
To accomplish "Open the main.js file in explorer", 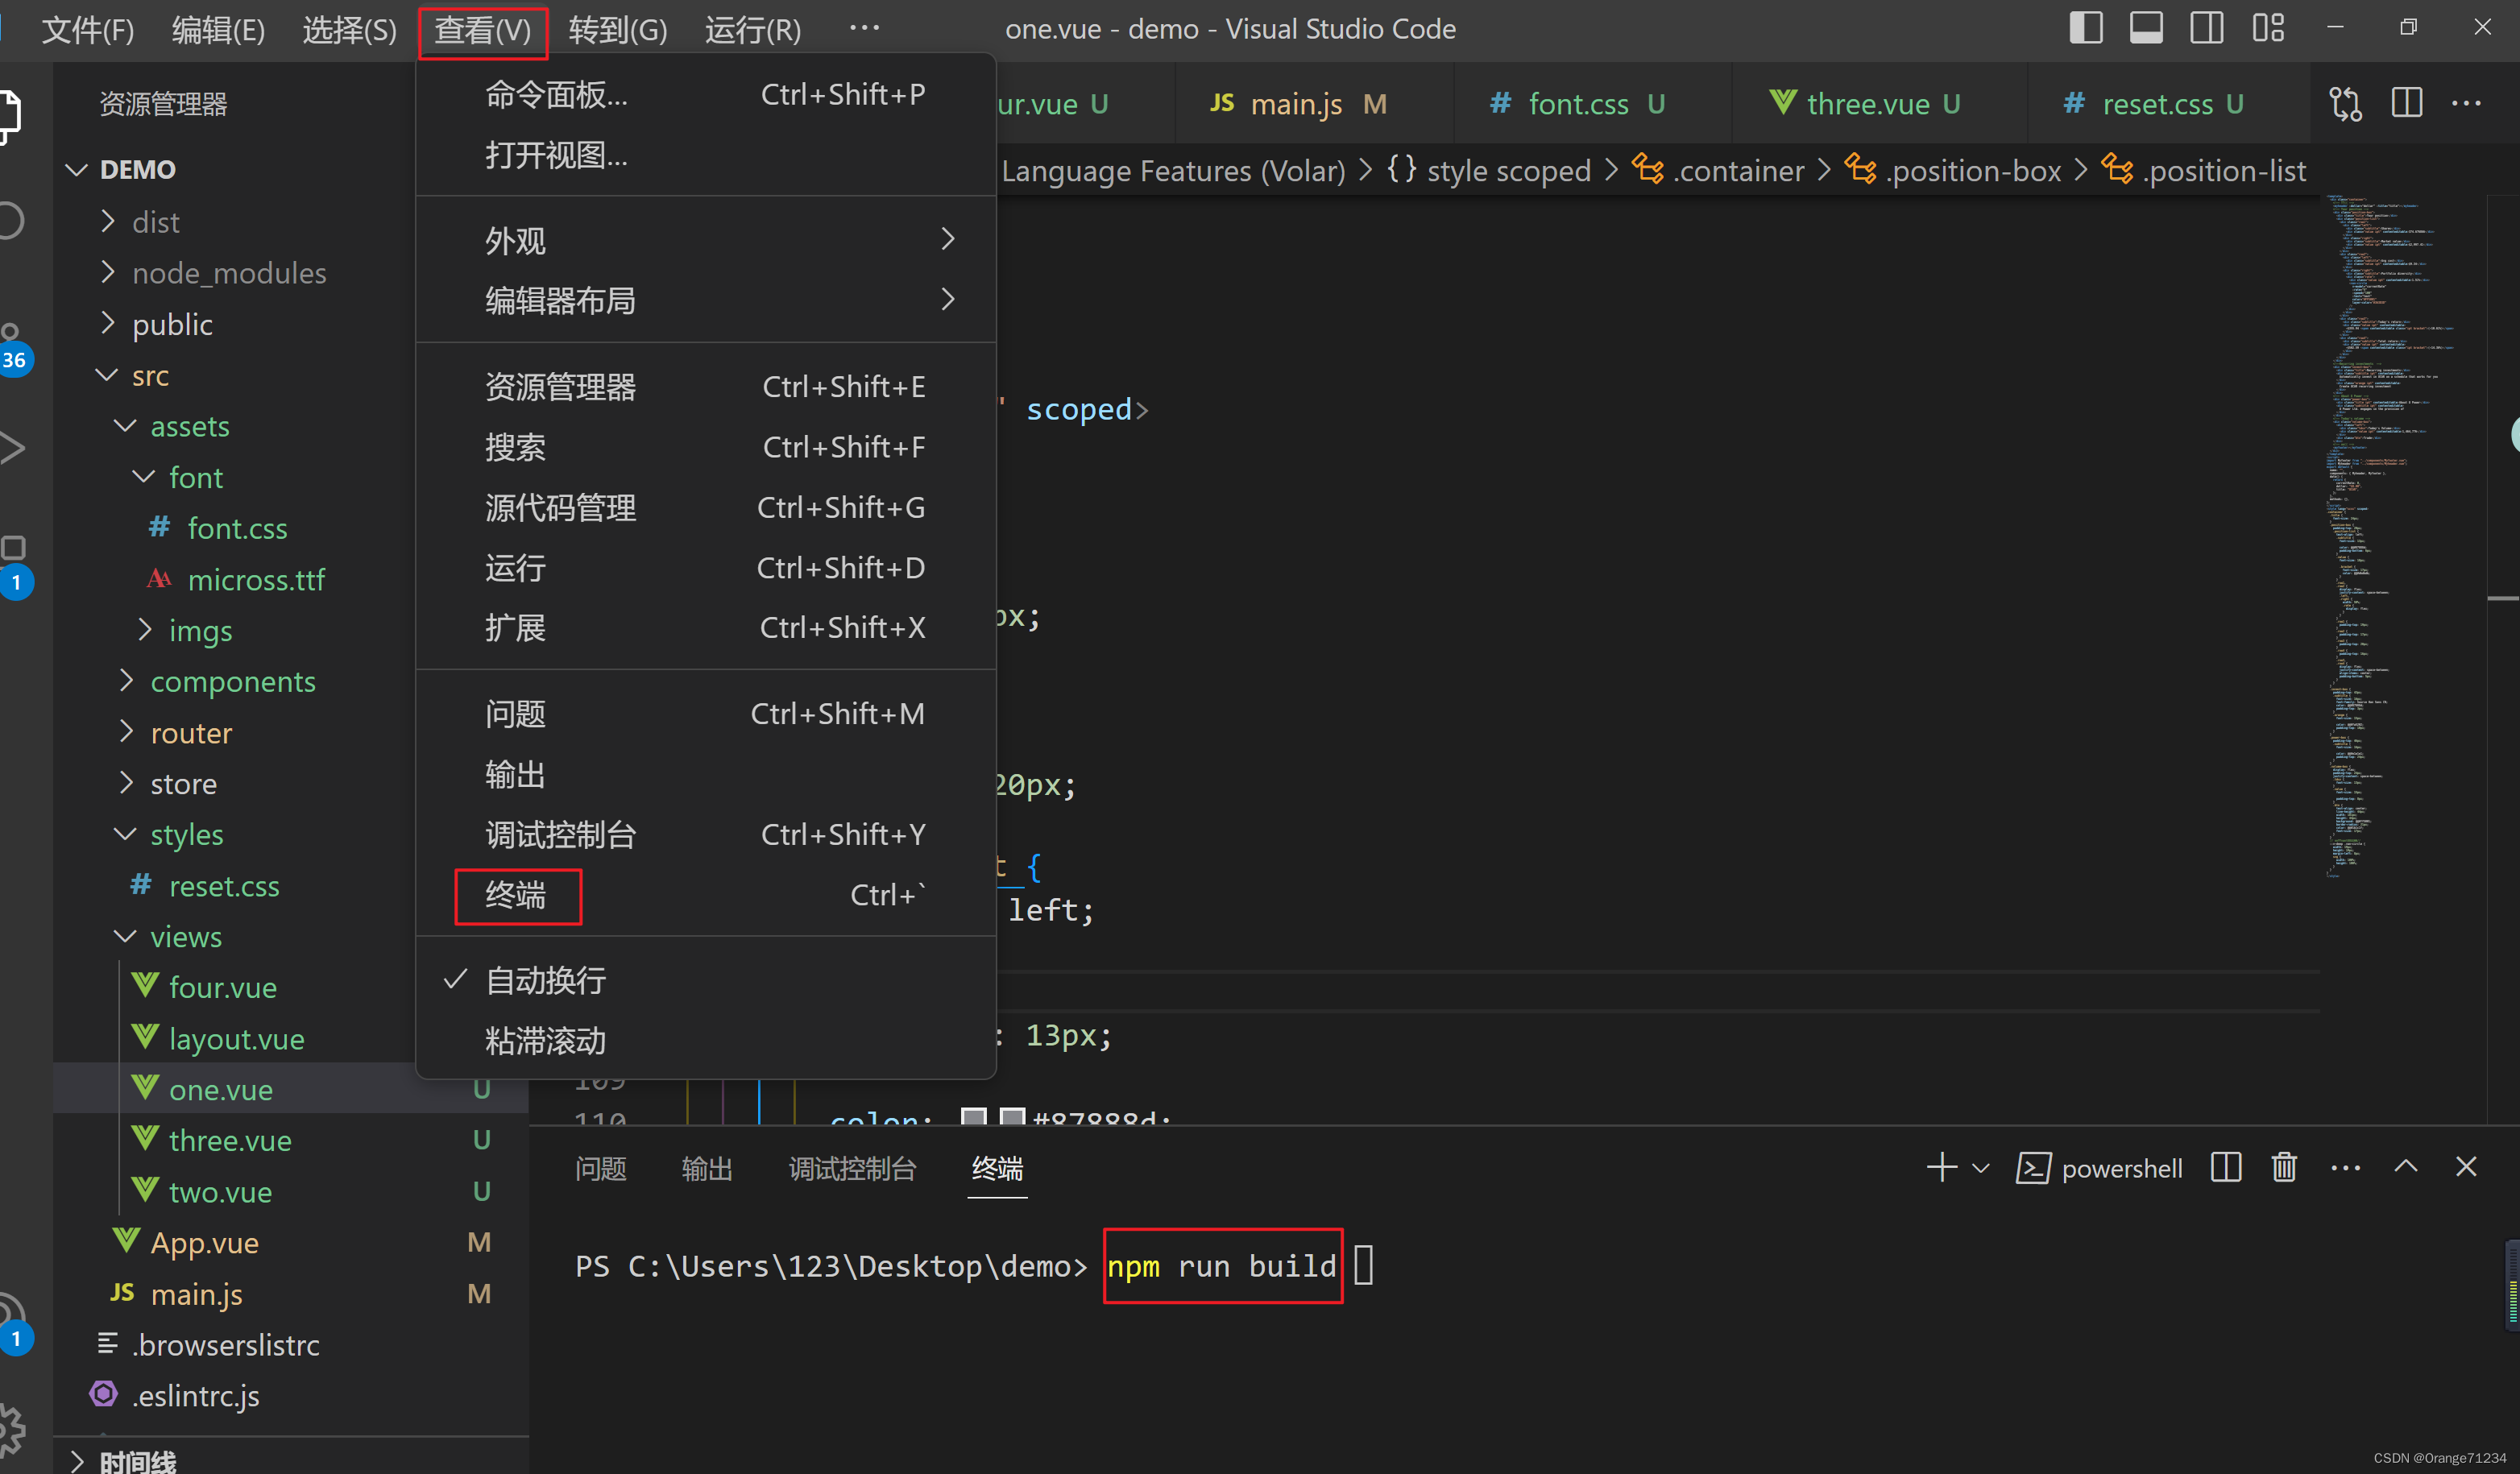I will pos(197,1294).
